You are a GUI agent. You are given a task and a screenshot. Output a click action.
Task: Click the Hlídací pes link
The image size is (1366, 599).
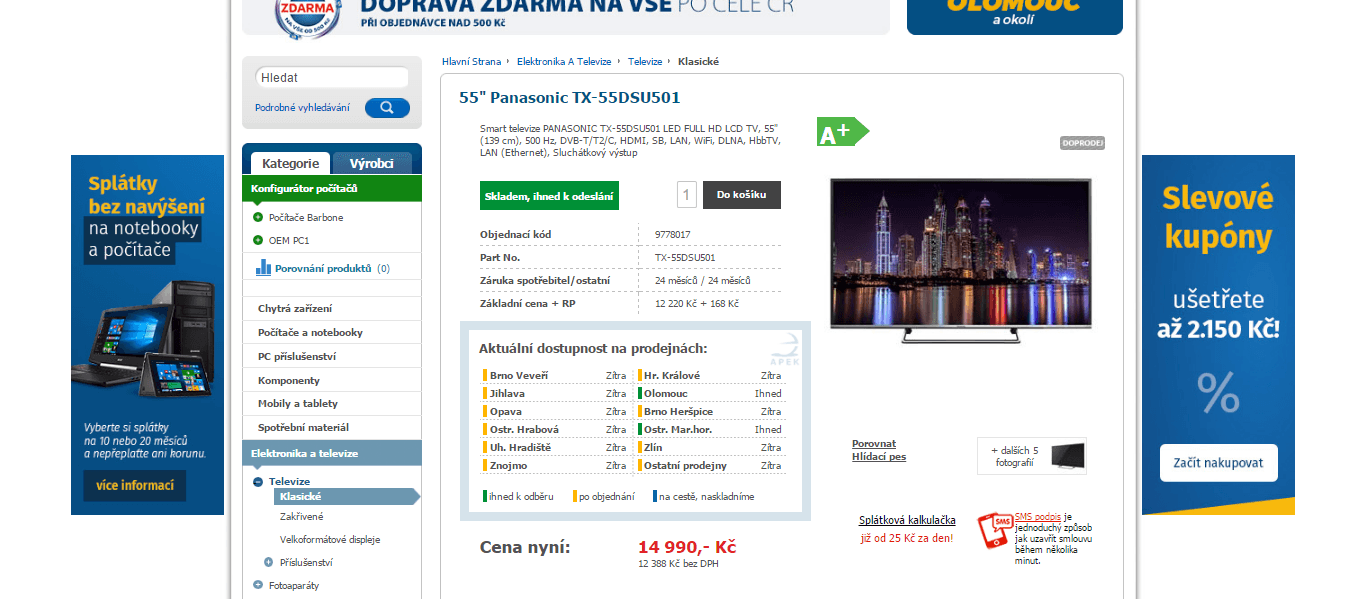tap(879, 457)
